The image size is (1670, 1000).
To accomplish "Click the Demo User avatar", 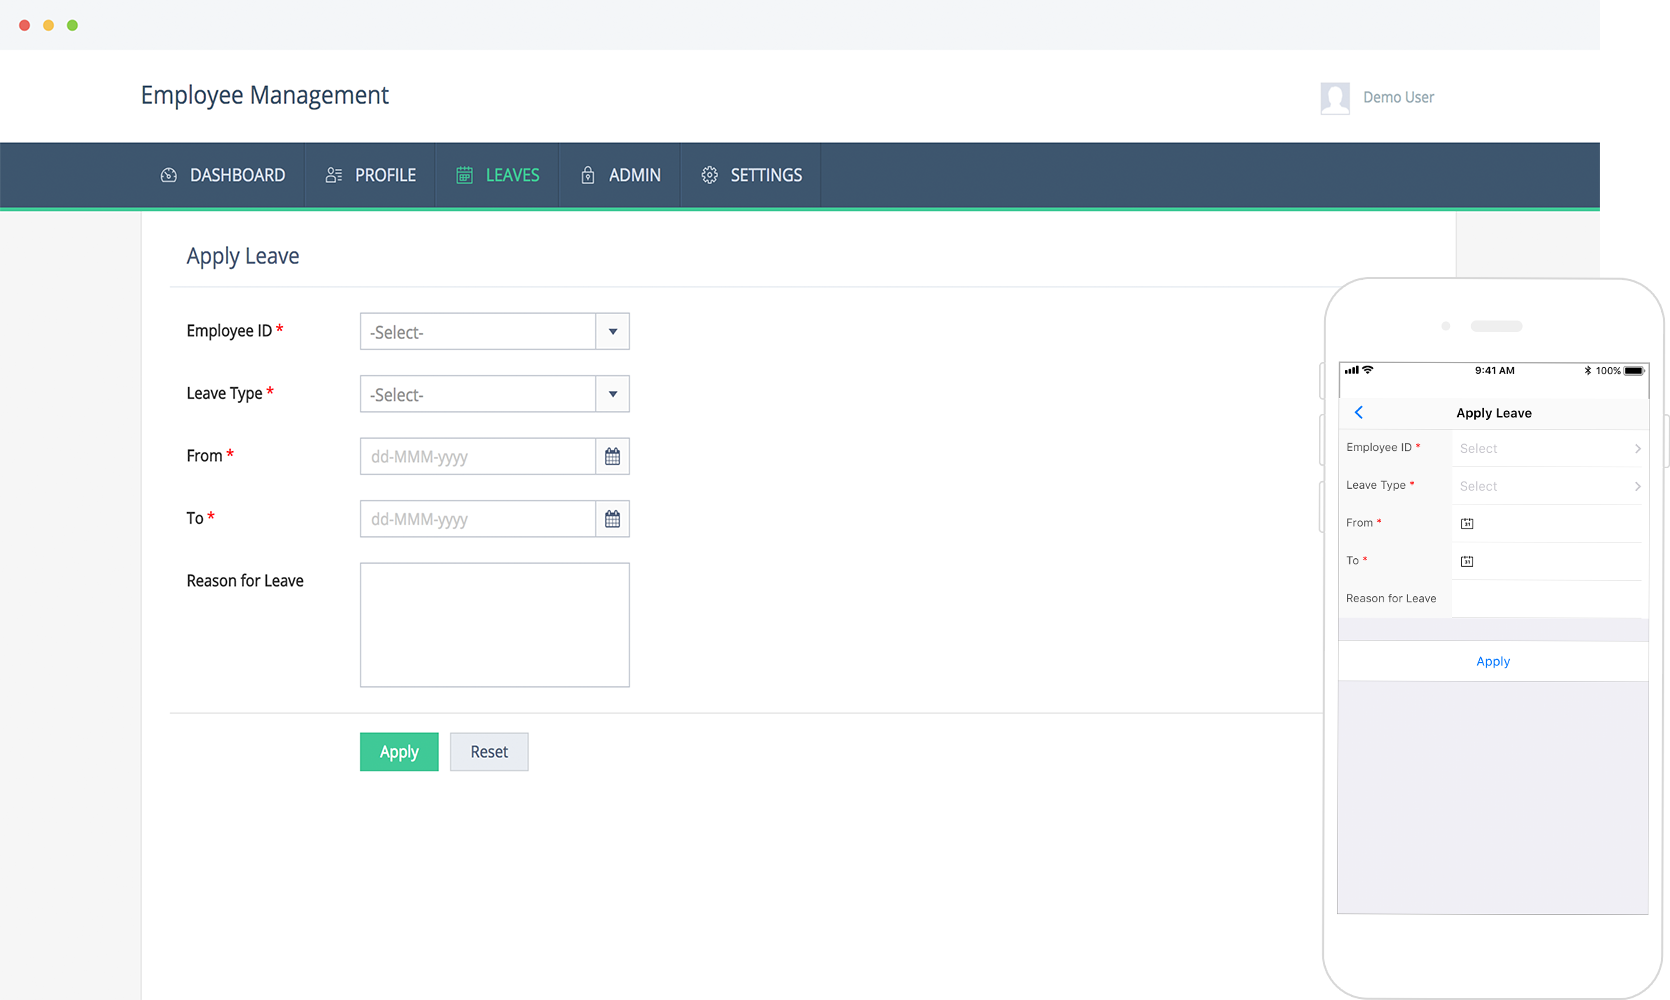I will click(1335, 98).
